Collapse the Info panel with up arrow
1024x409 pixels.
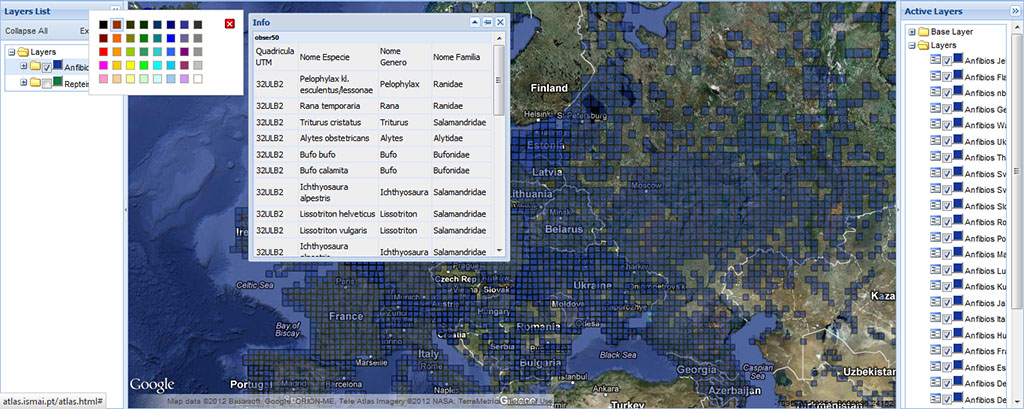[x=475, y=21]
